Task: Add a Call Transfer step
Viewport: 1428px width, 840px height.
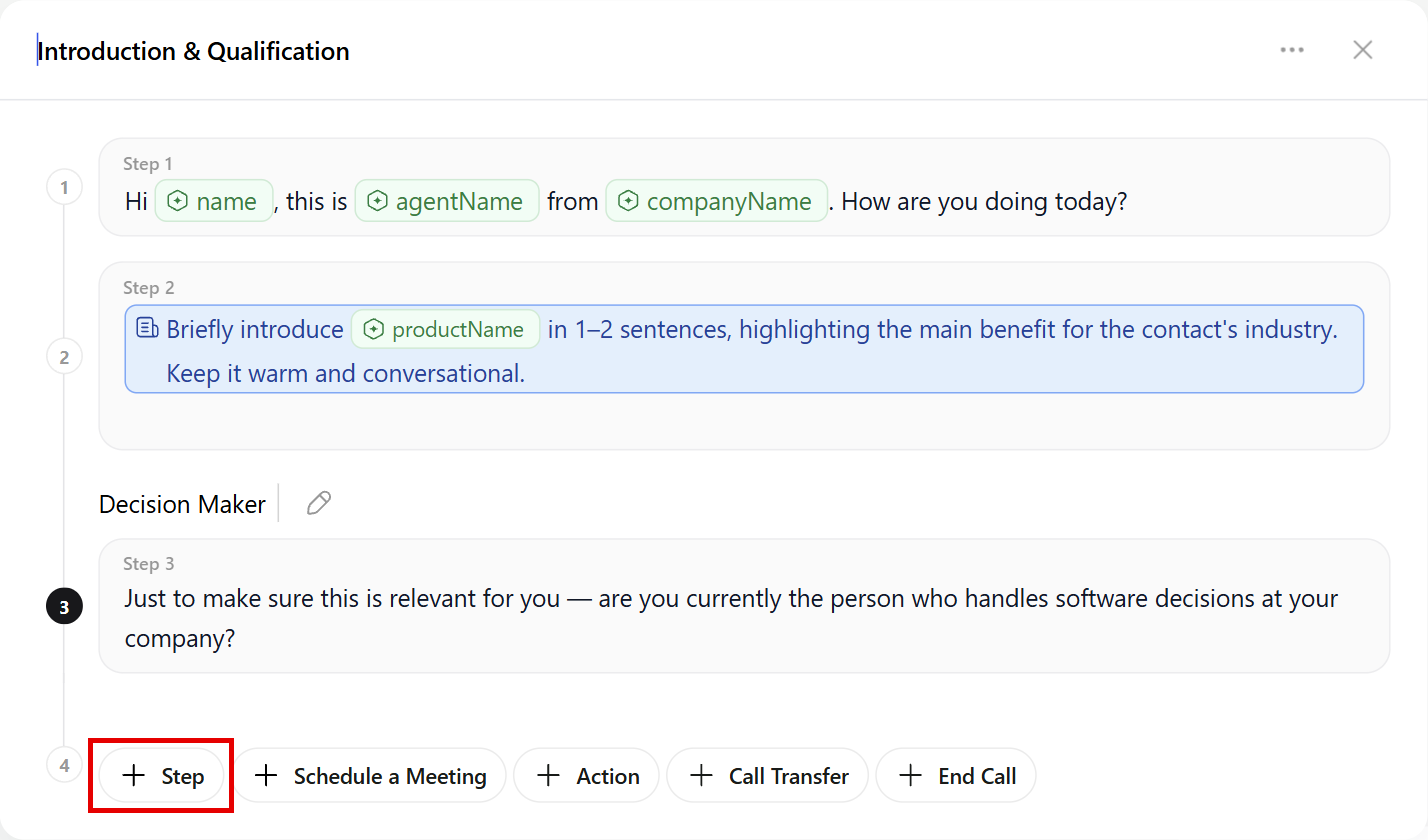Action: click(768, 775)
